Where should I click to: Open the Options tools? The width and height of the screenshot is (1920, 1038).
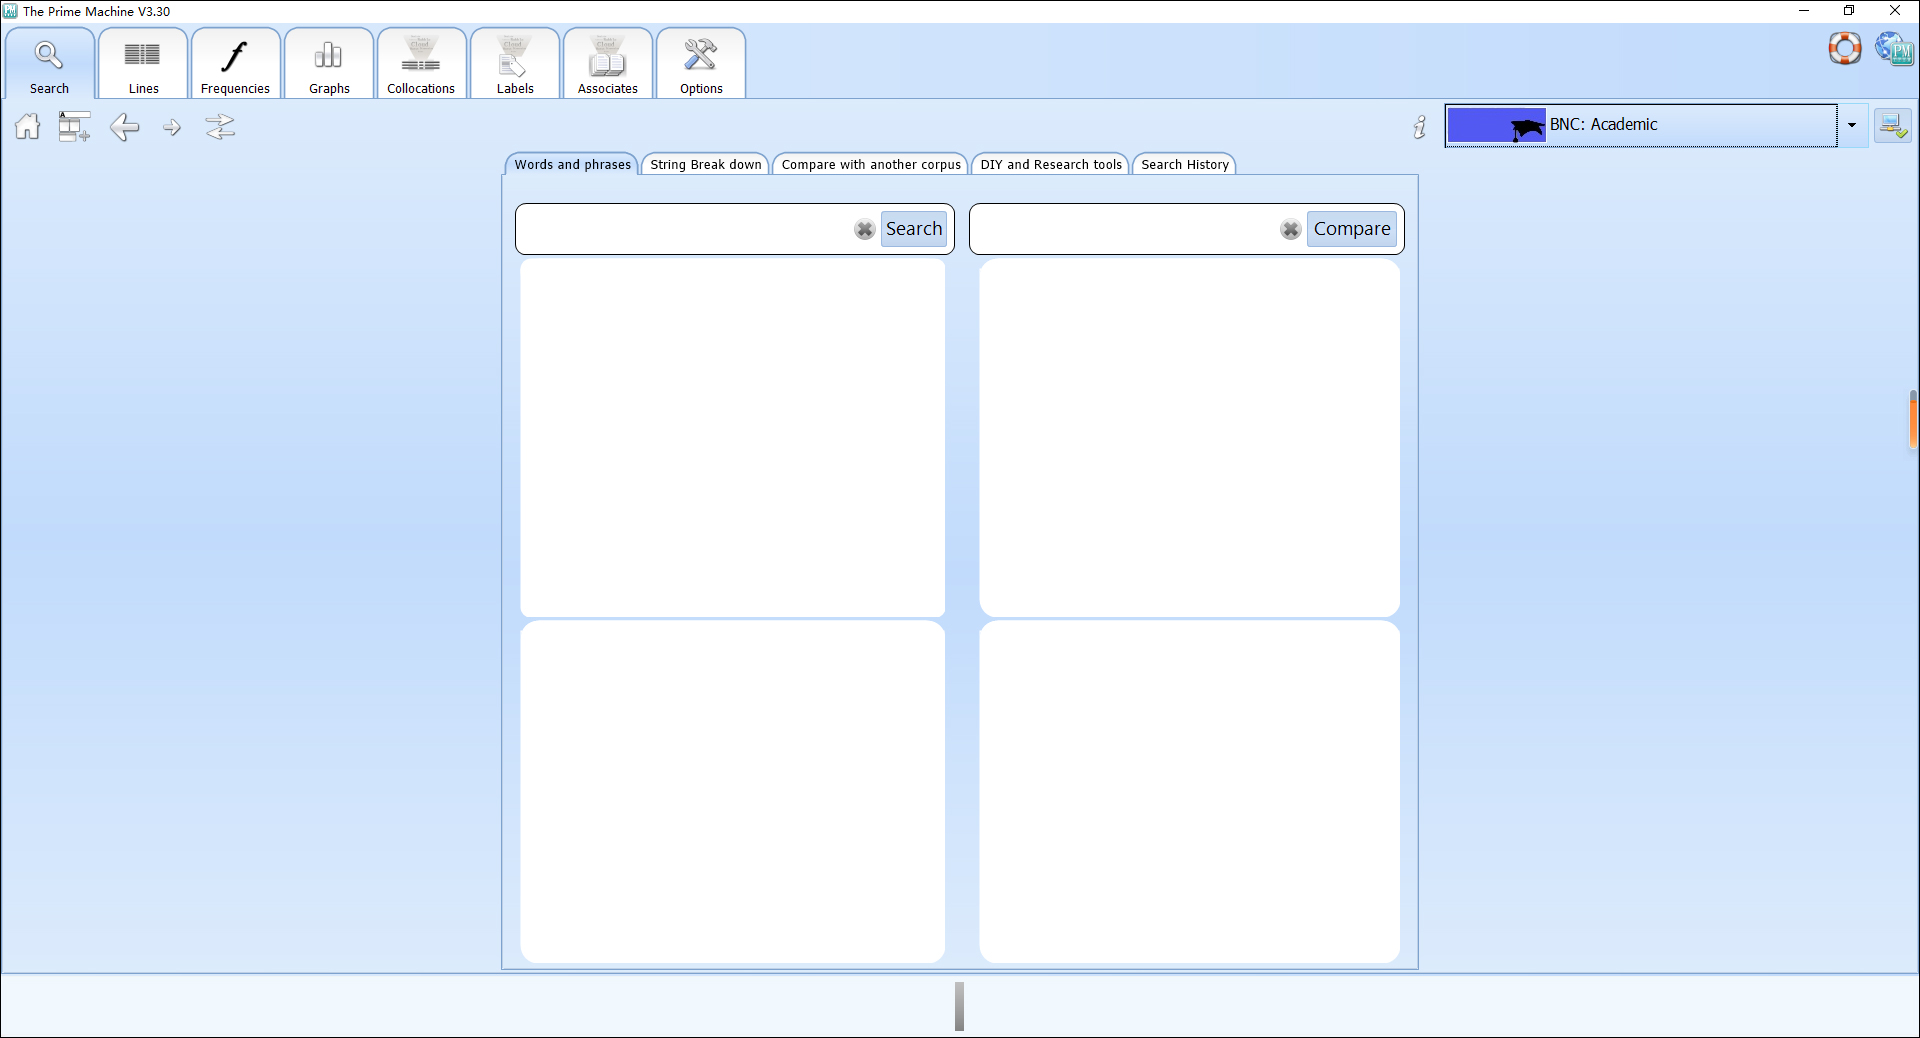pos(701,64)
